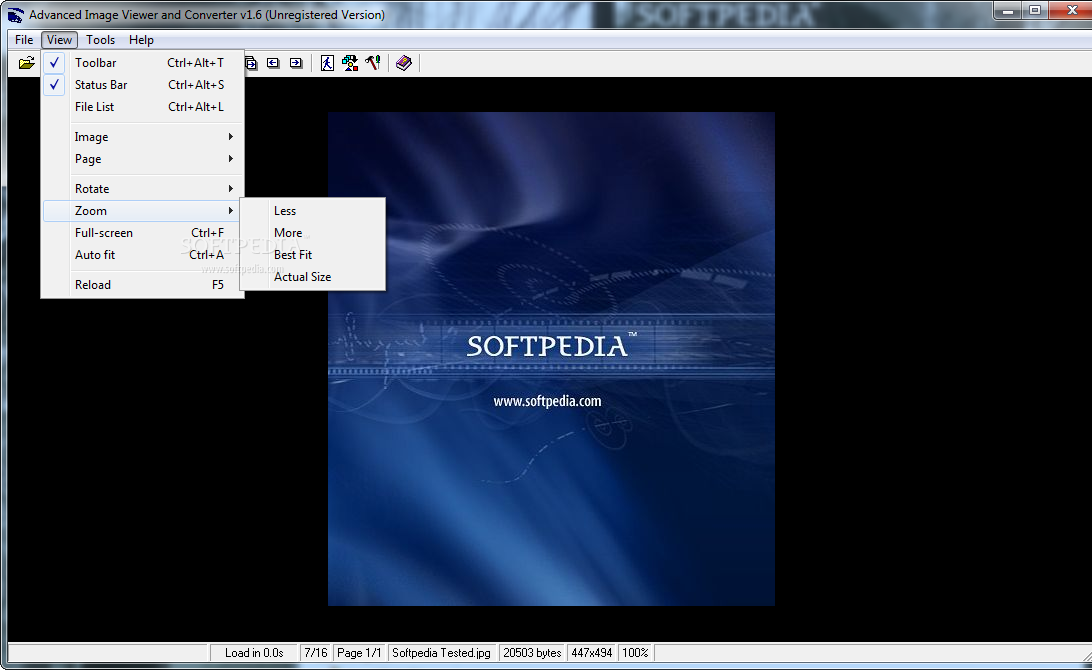The image size is (1092, 670).
Task: Click the colored shapes converter icon
Action: coord(350,63)
